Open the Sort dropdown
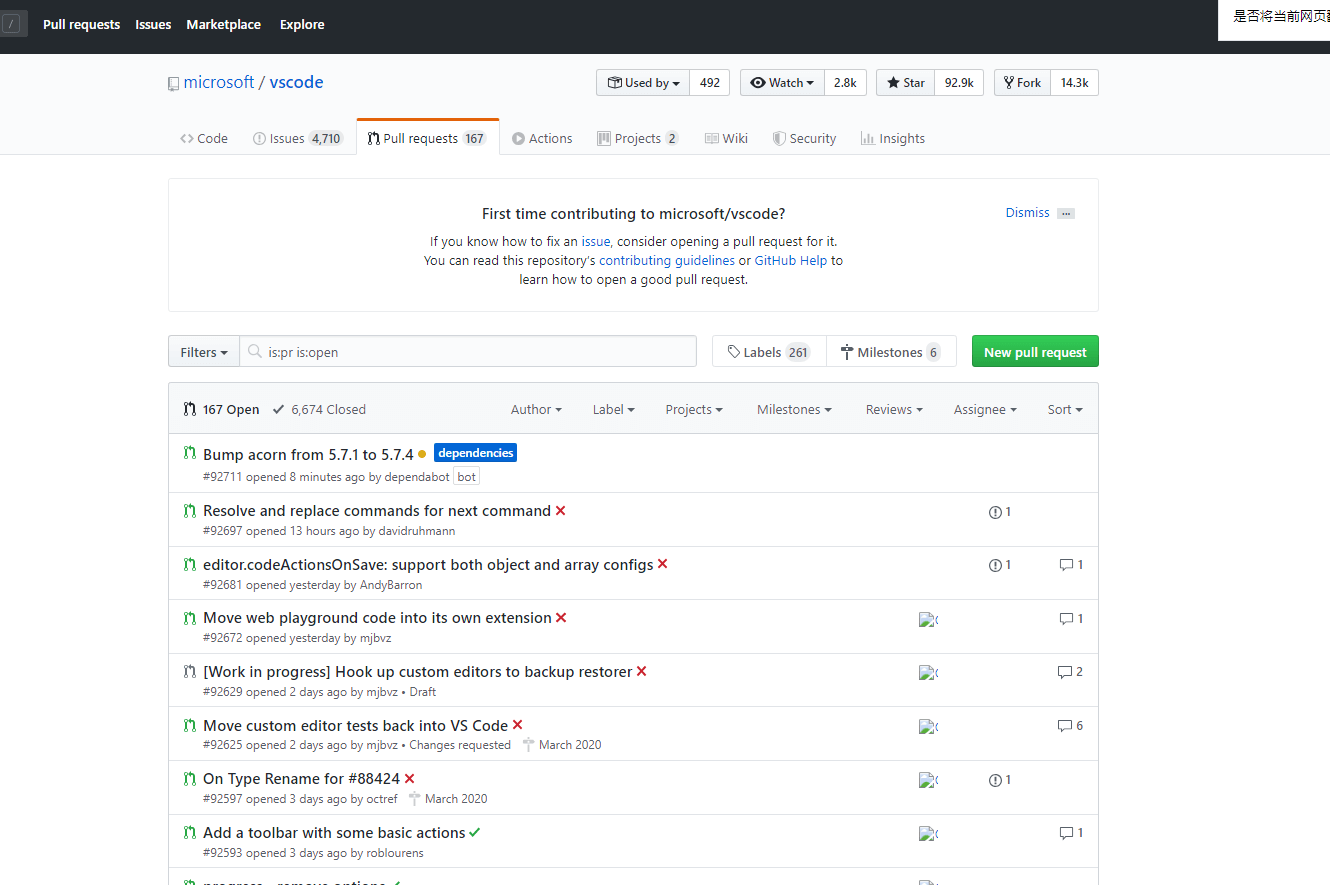This screenshot has width=1330, height=885. [1065, 410]
